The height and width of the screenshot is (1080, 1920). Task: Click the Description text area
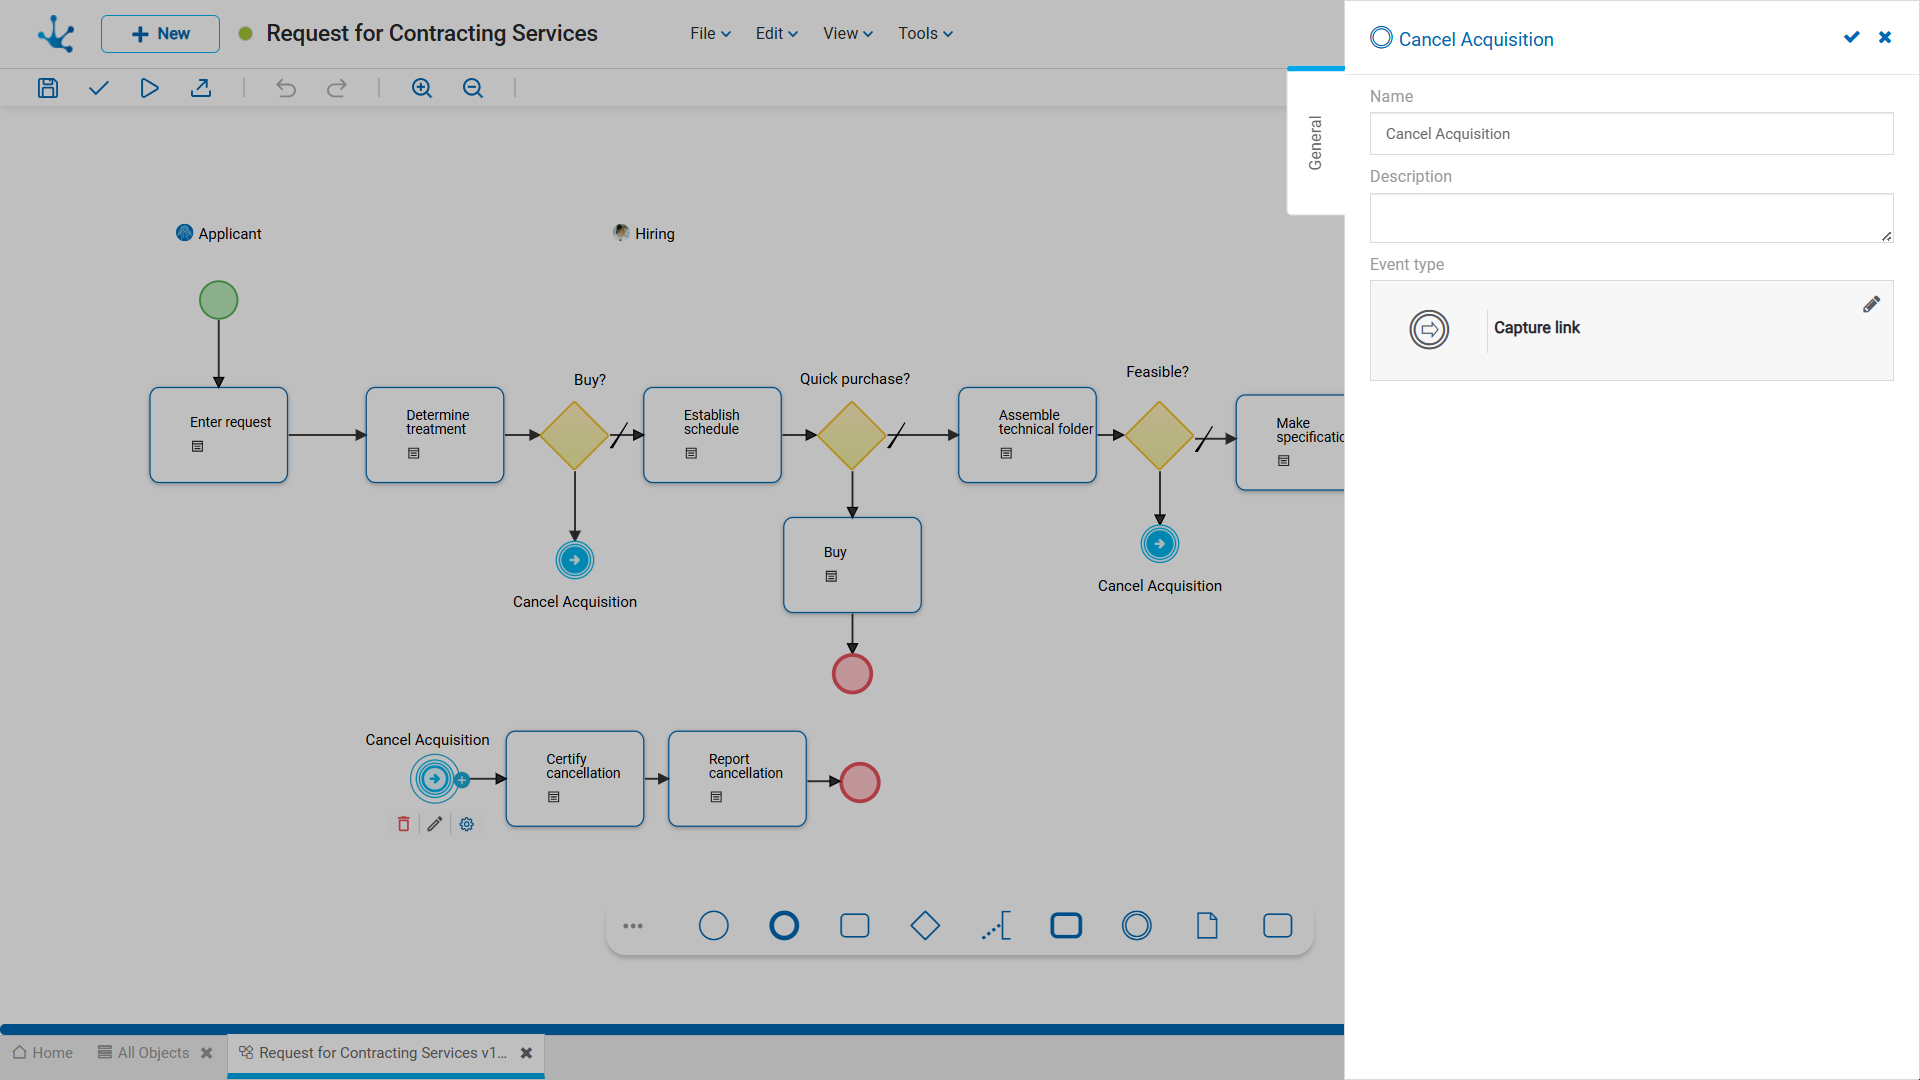(1631, 218)
